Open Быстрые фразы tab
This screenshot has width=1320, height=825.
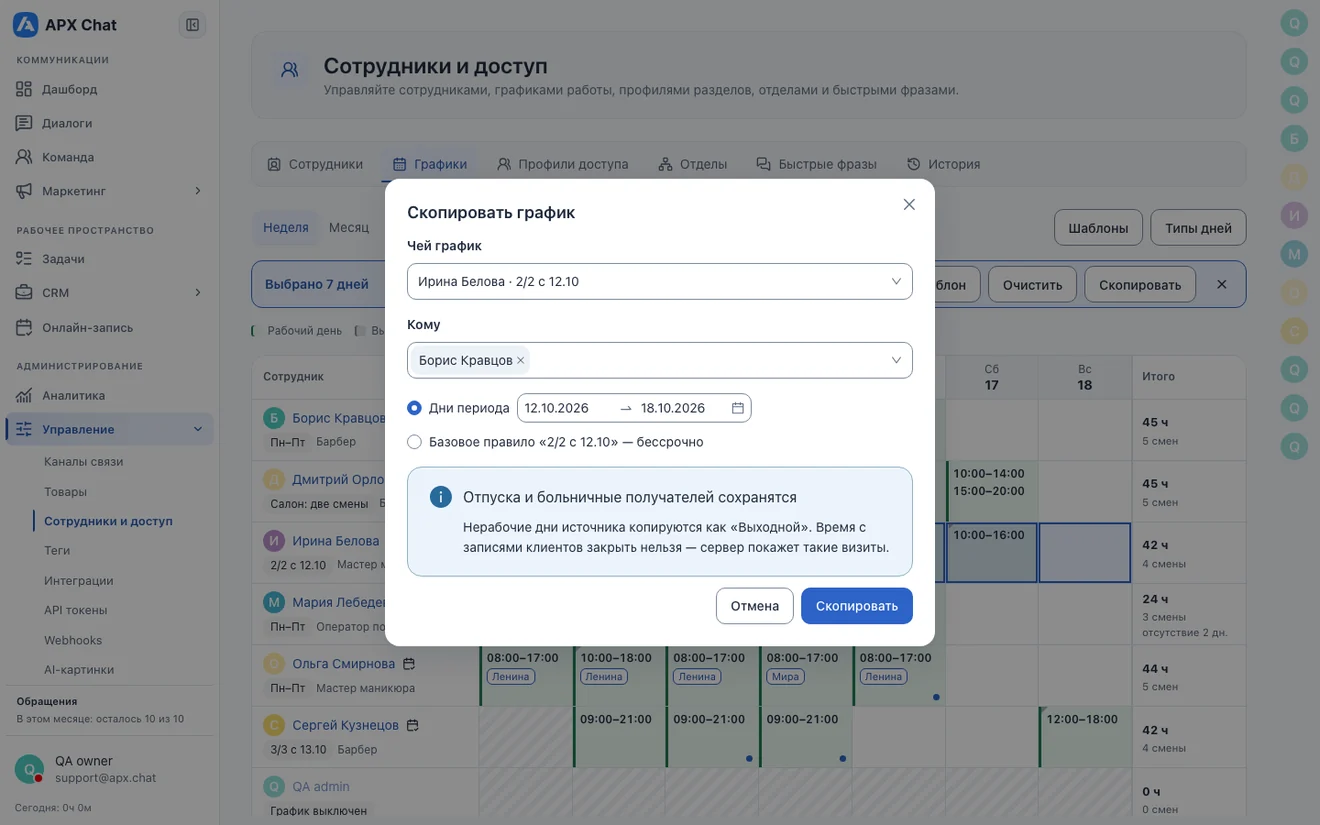click(817, 164)
